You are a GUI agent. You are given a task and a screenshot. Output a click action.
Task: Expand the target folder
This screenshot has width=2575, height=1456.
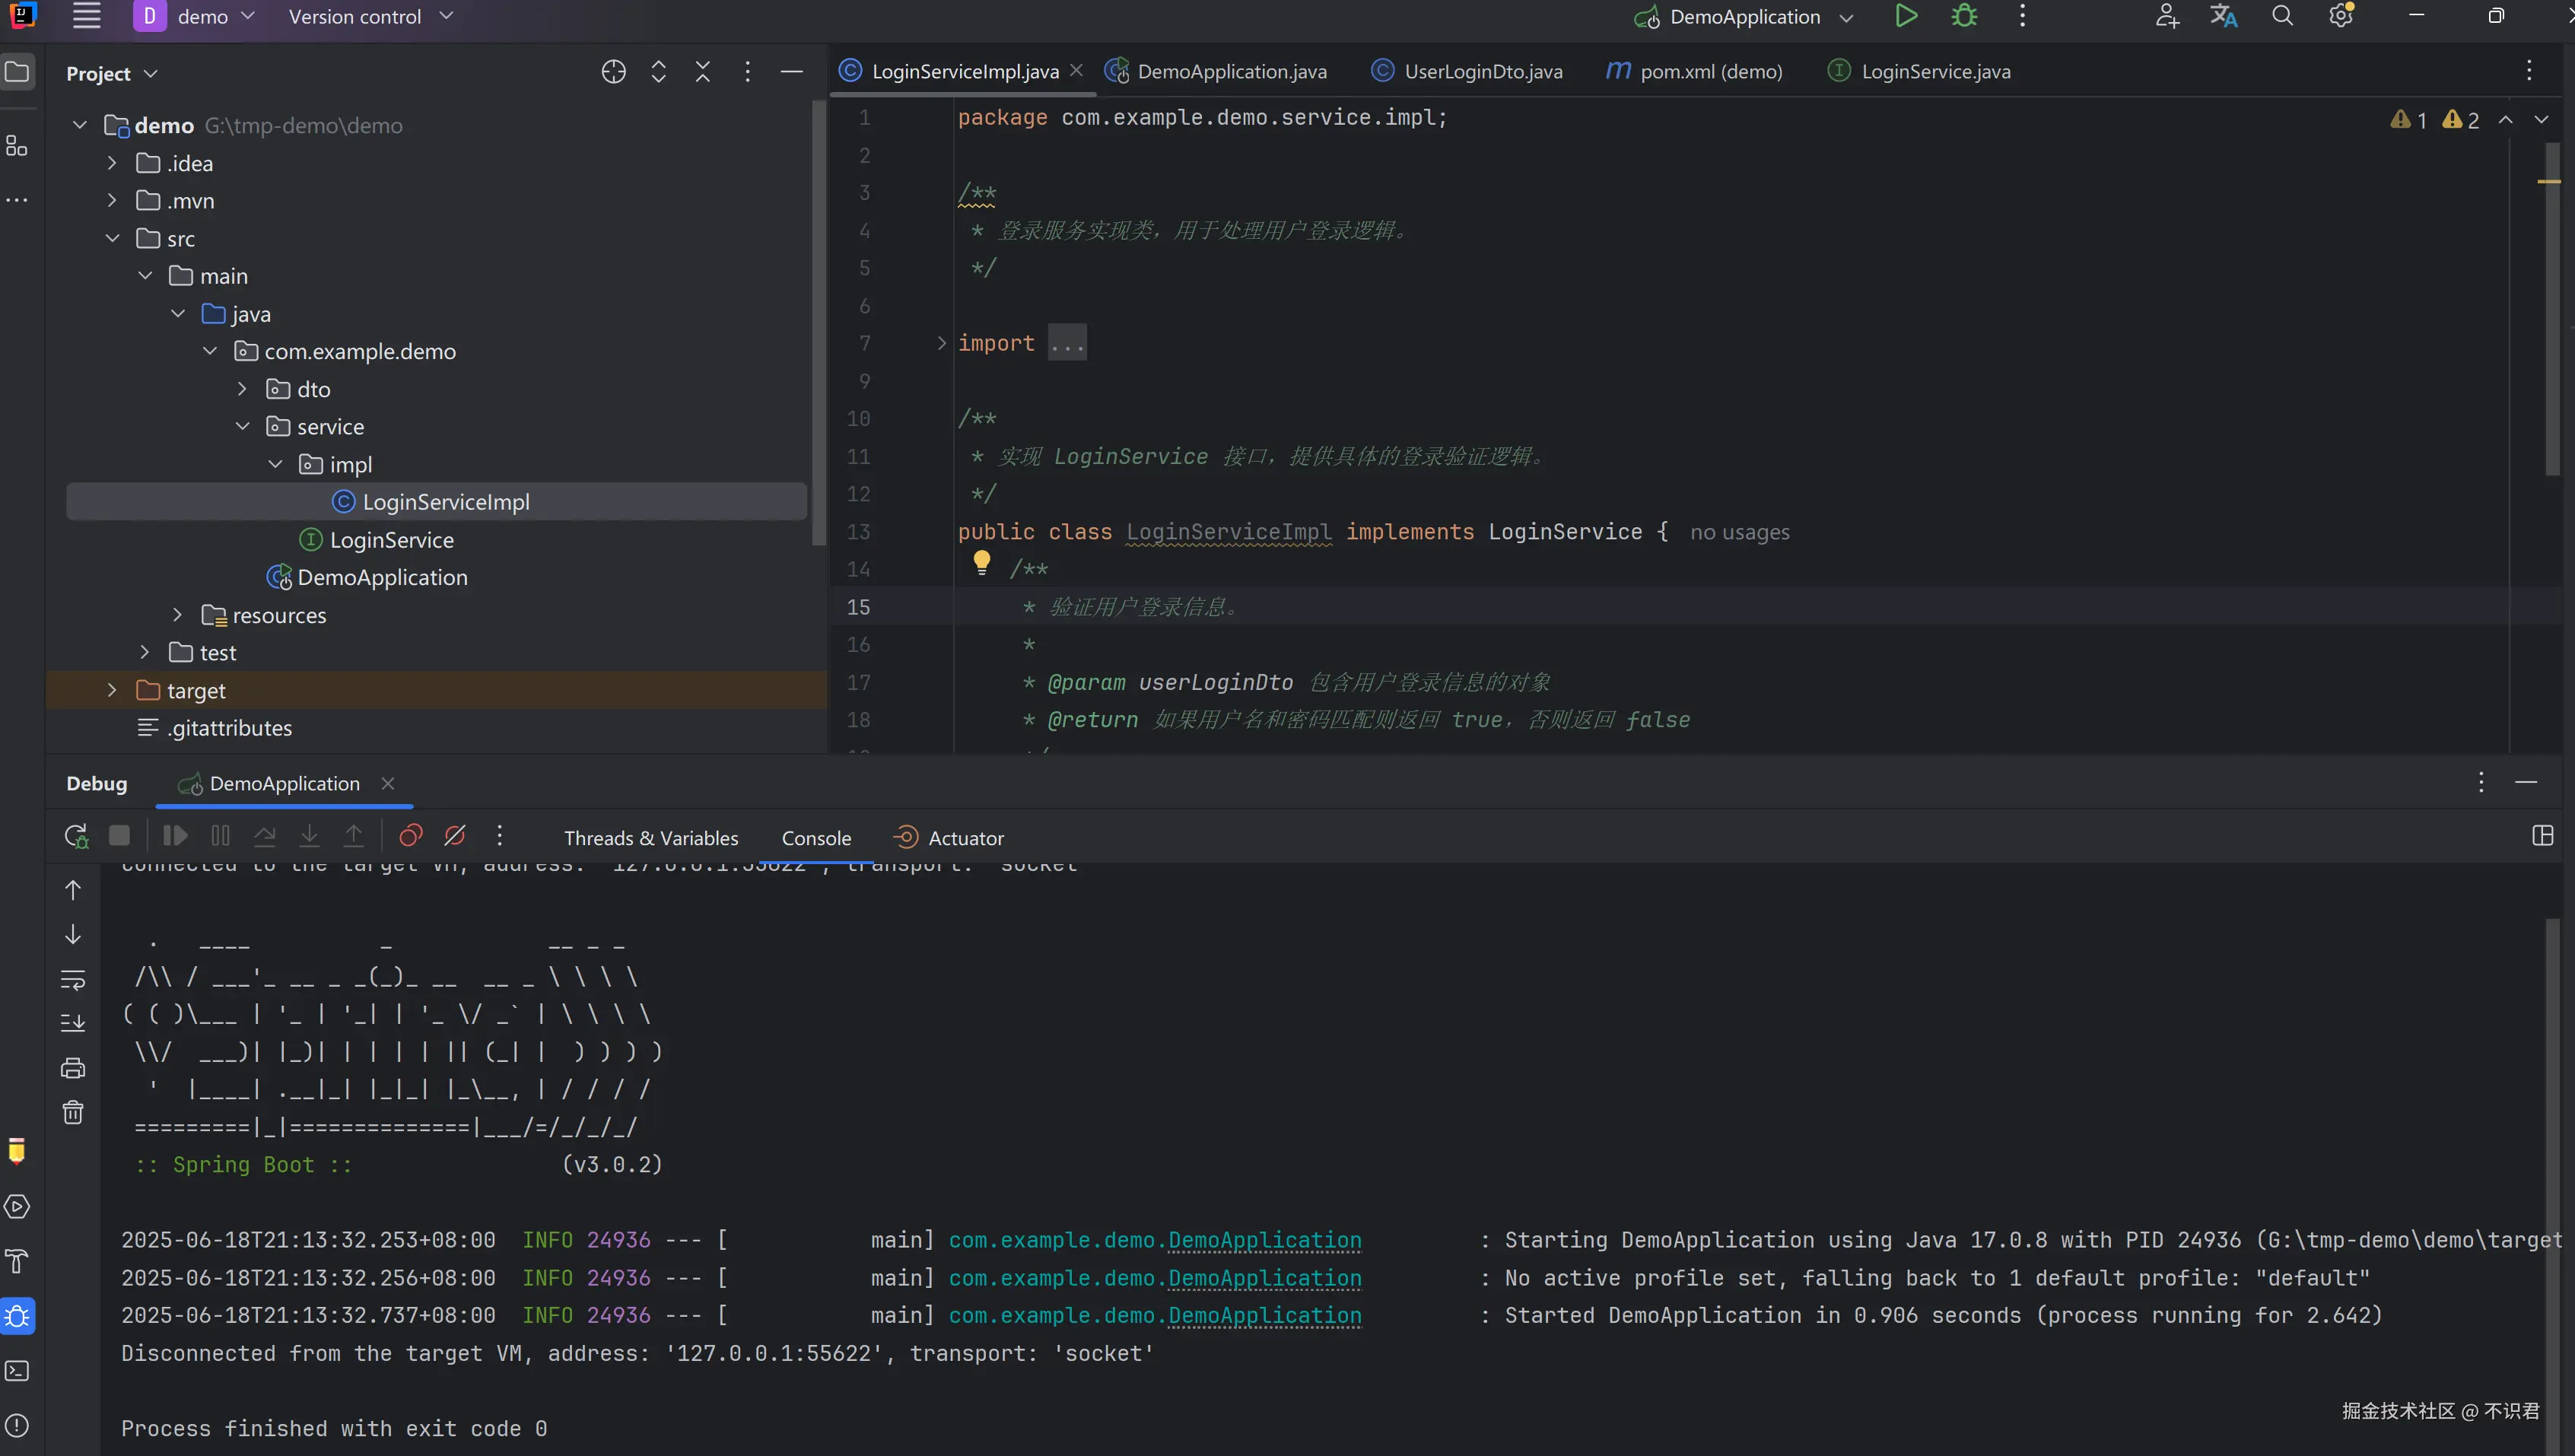(112, 690)
